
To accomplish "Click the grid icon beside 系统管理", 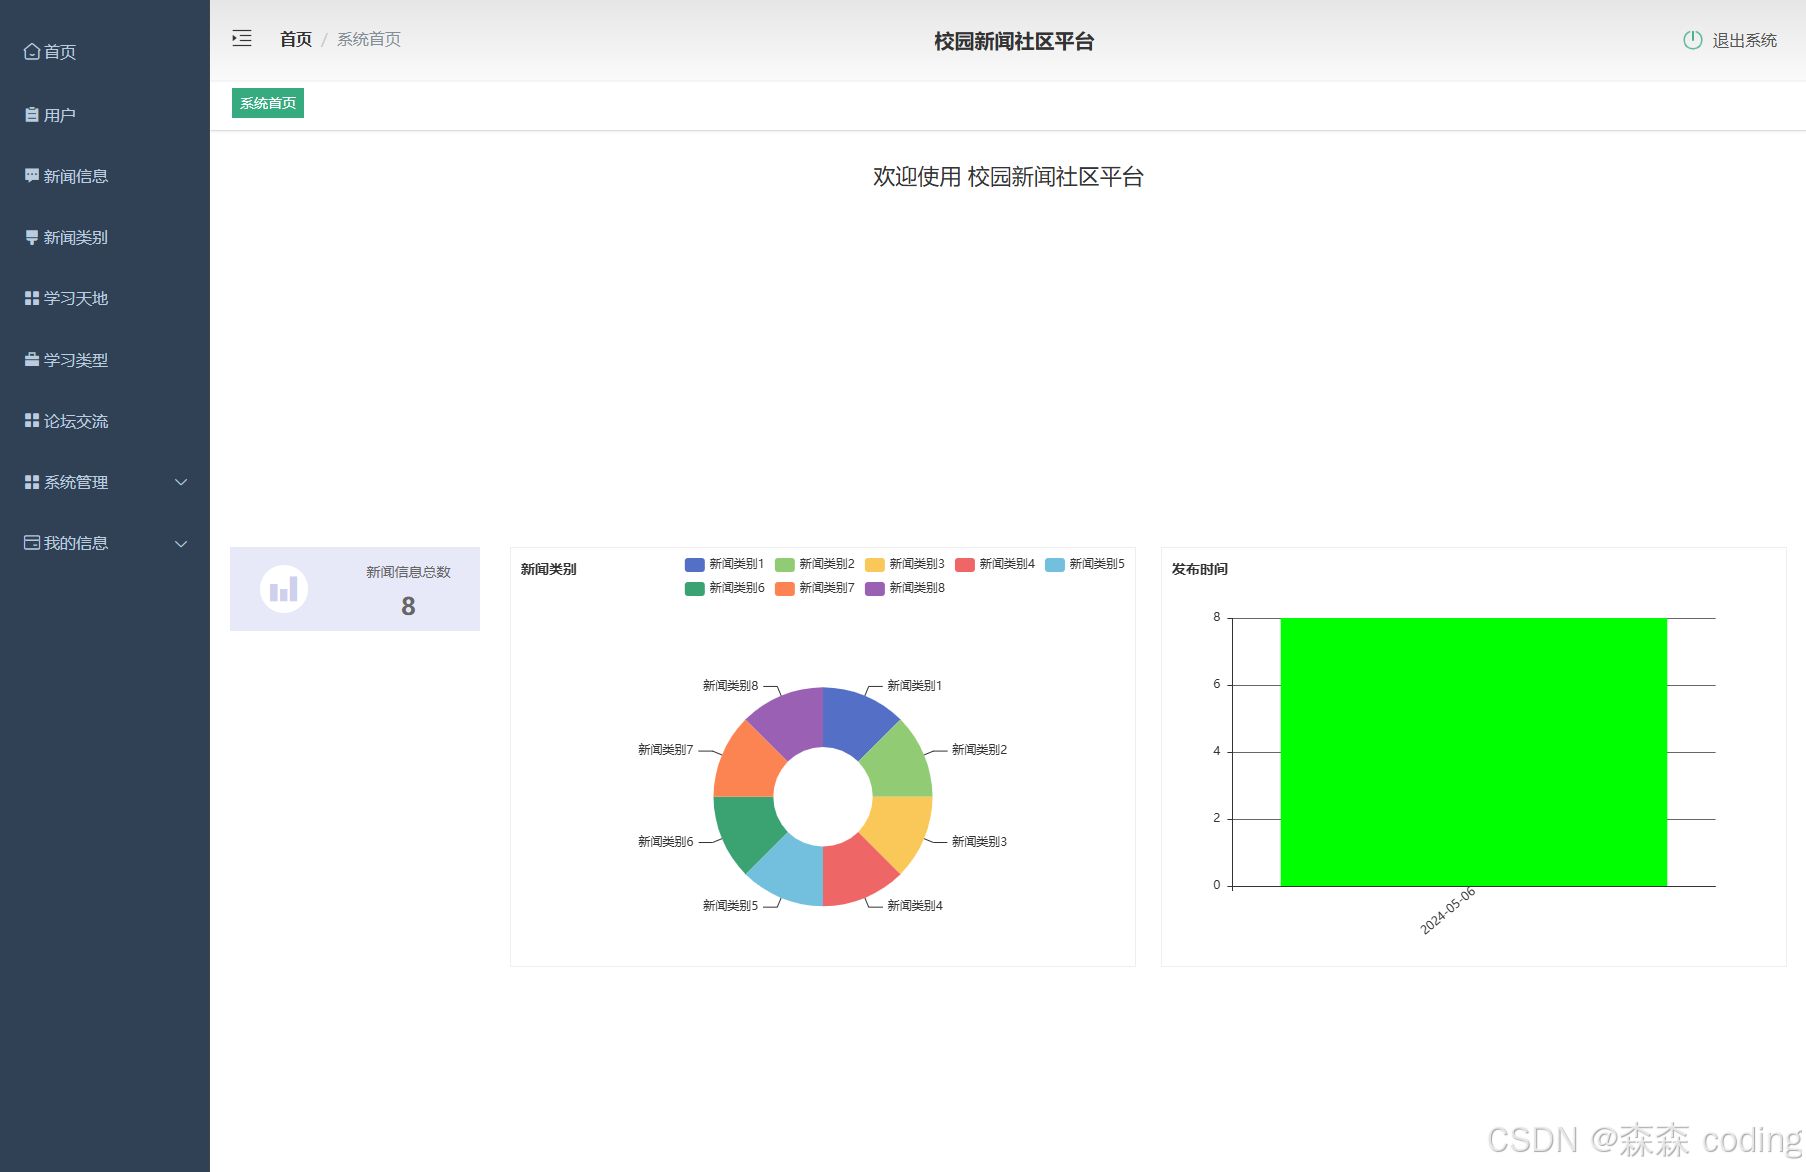I will pyautogui.click(x=32, y=482).
